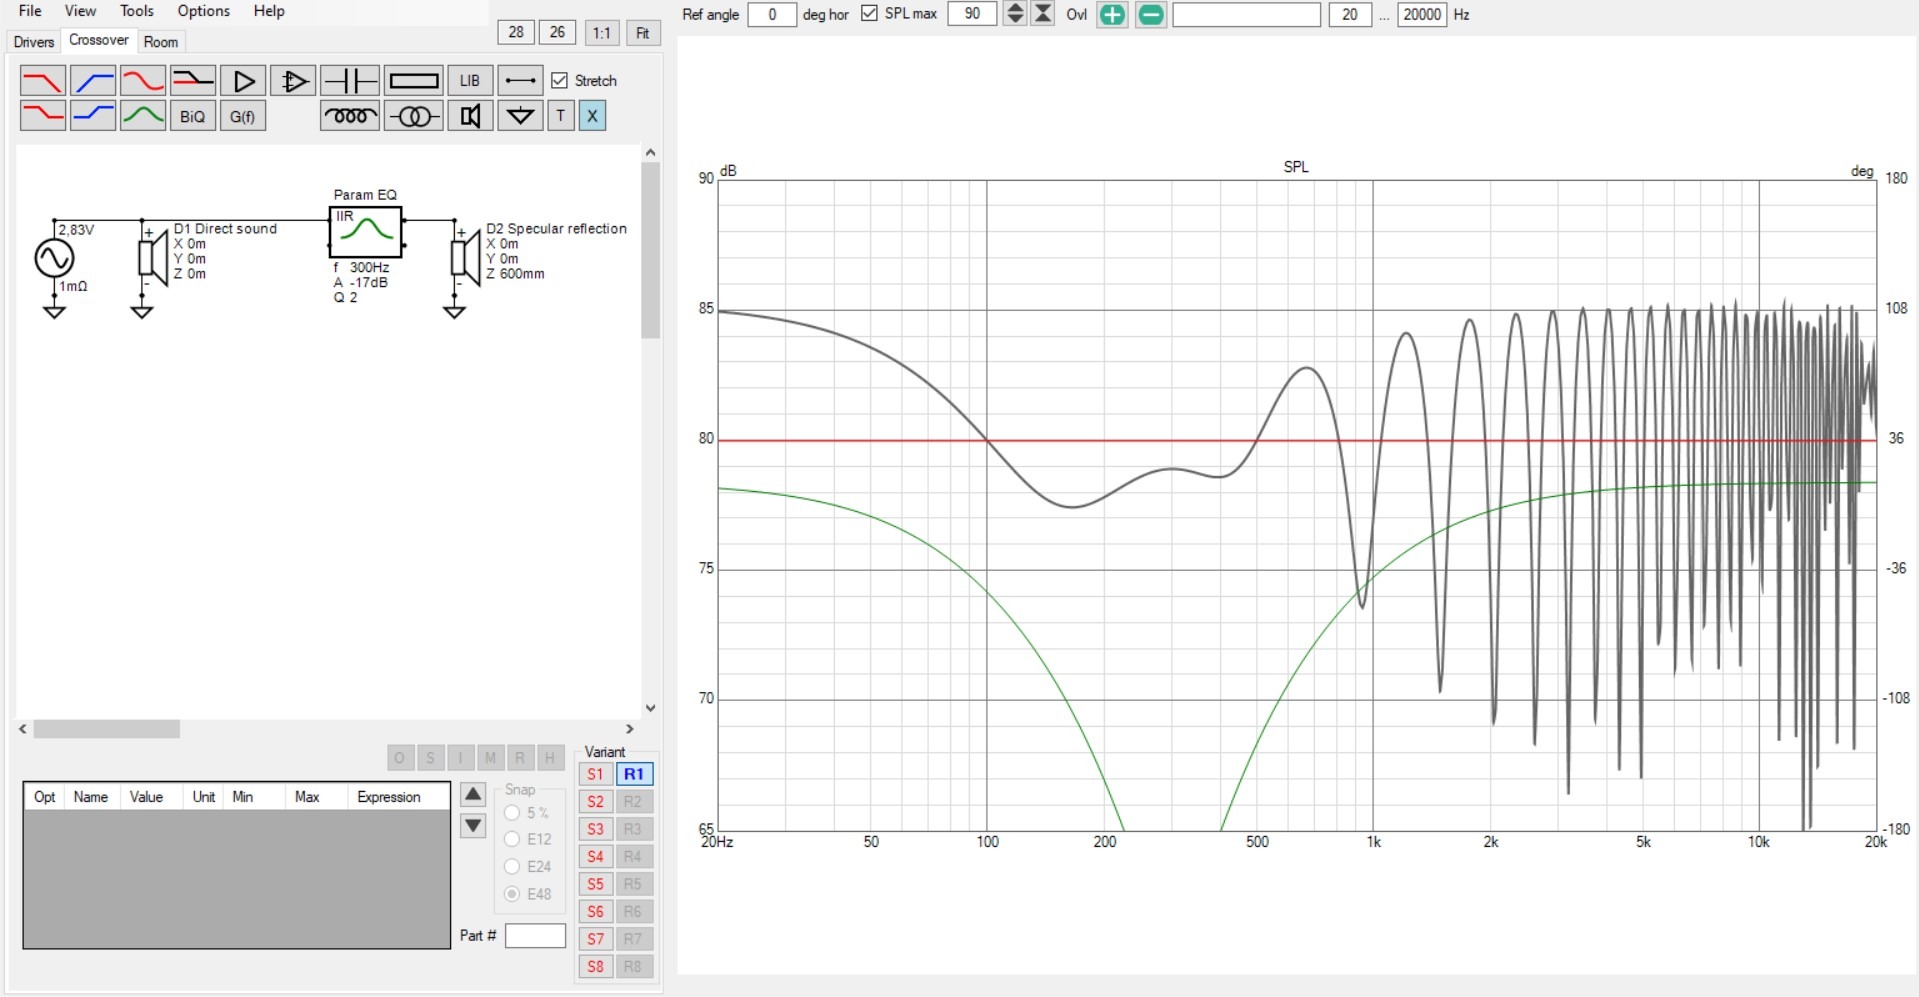Select the E24 snap radio button
The height and width of the screenshot is (997, 1919).
tap(512, 866)
